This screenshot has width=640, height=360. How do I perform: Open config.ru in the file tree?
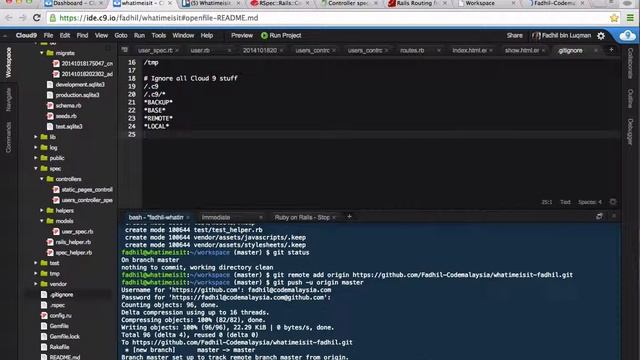[x=60, y=316]
